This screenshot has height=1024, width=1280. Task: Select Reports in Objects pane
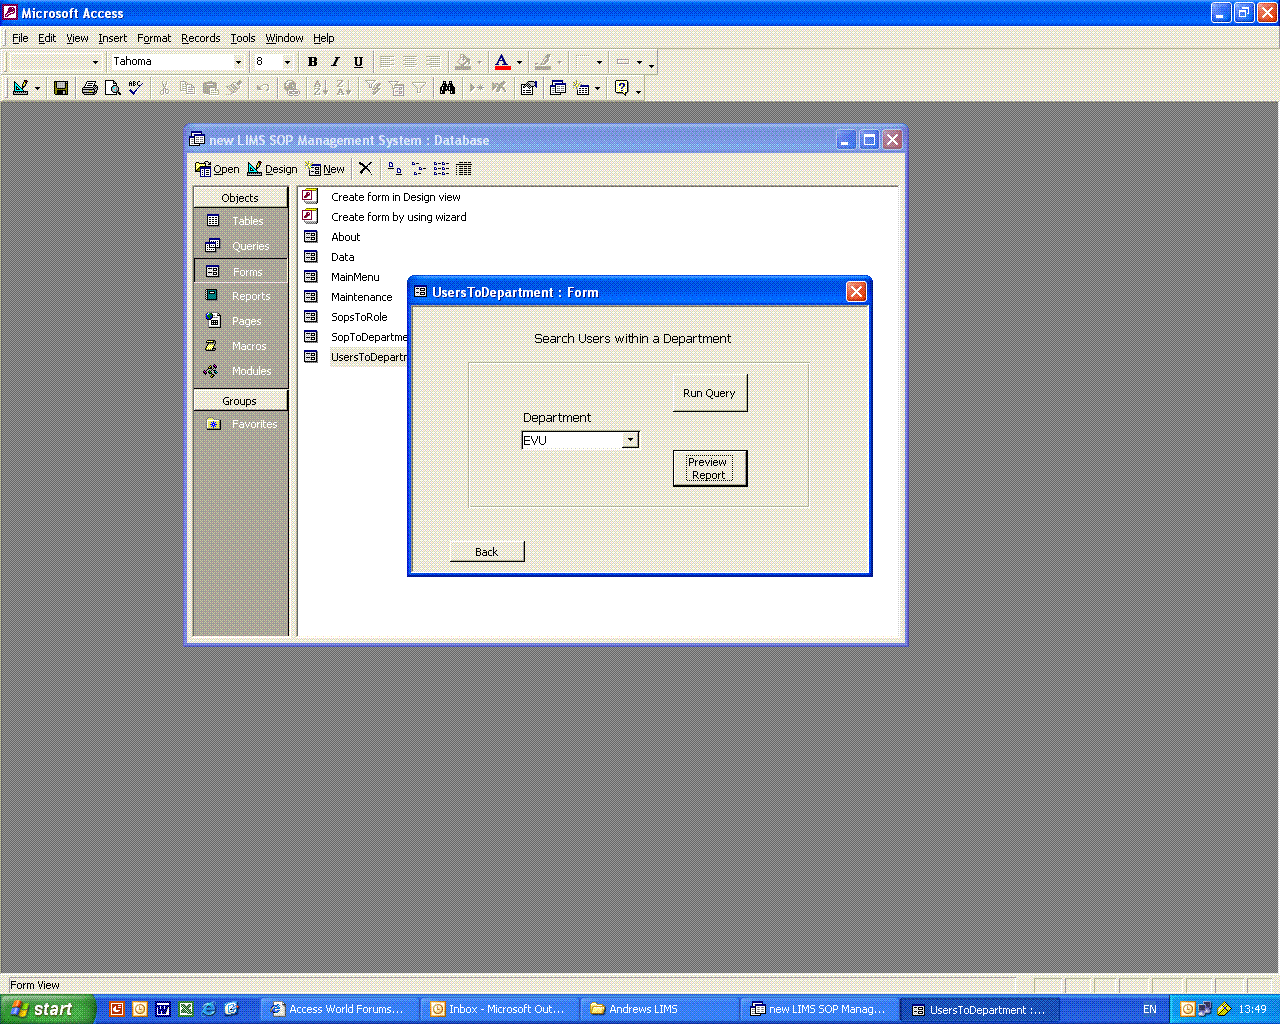240,296
